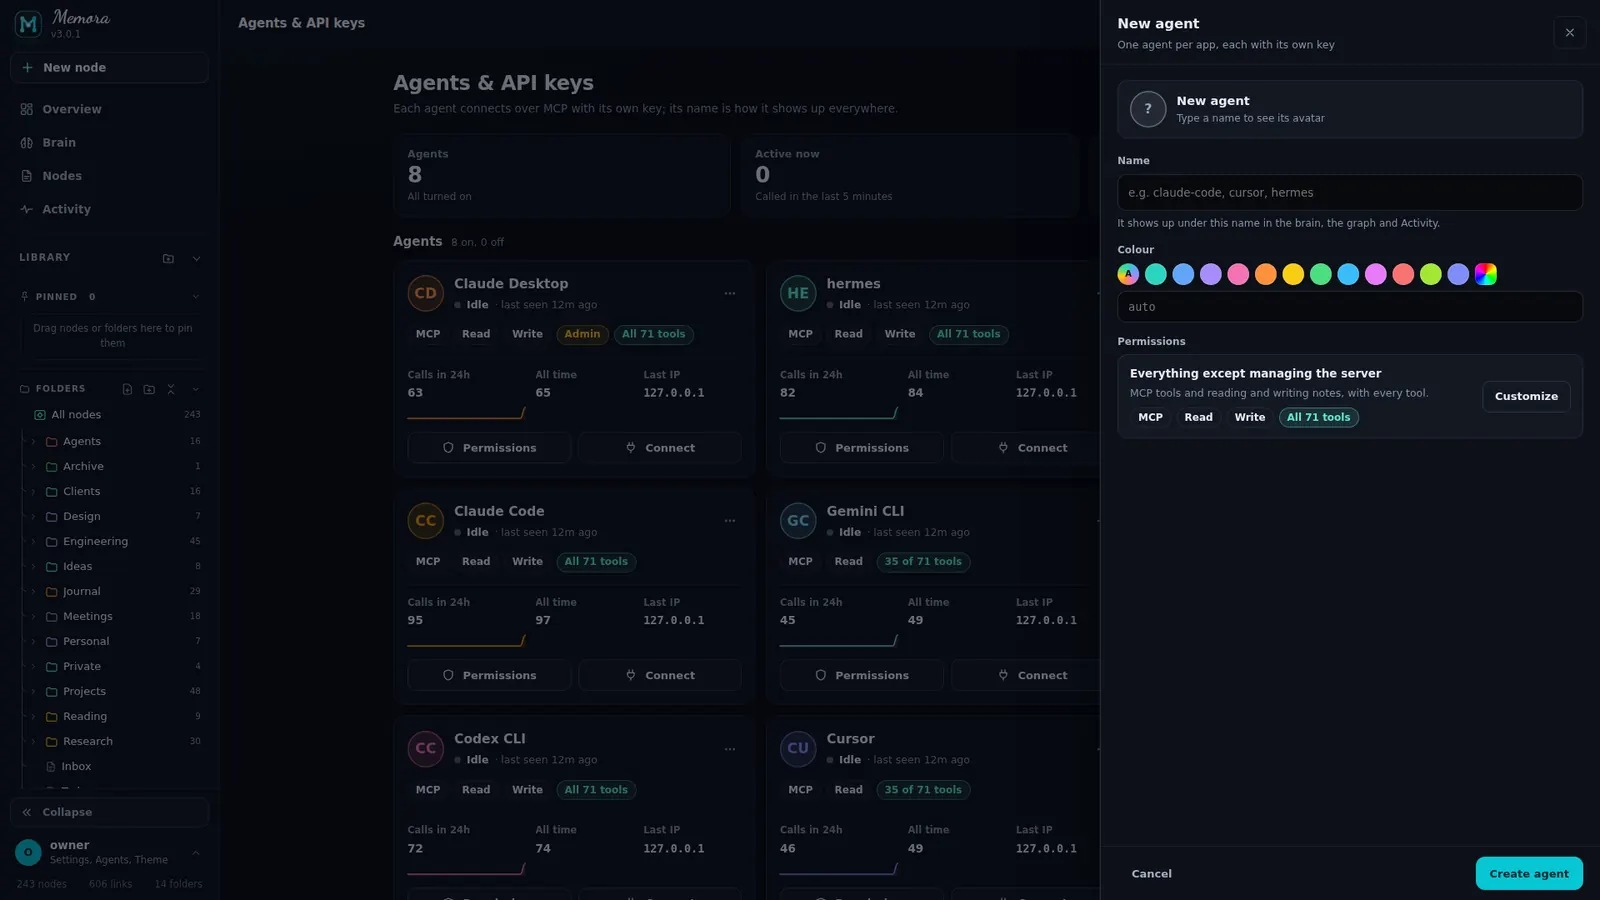
Task: Close the New agent panel with X
Action: click(x=1570, y=32)
